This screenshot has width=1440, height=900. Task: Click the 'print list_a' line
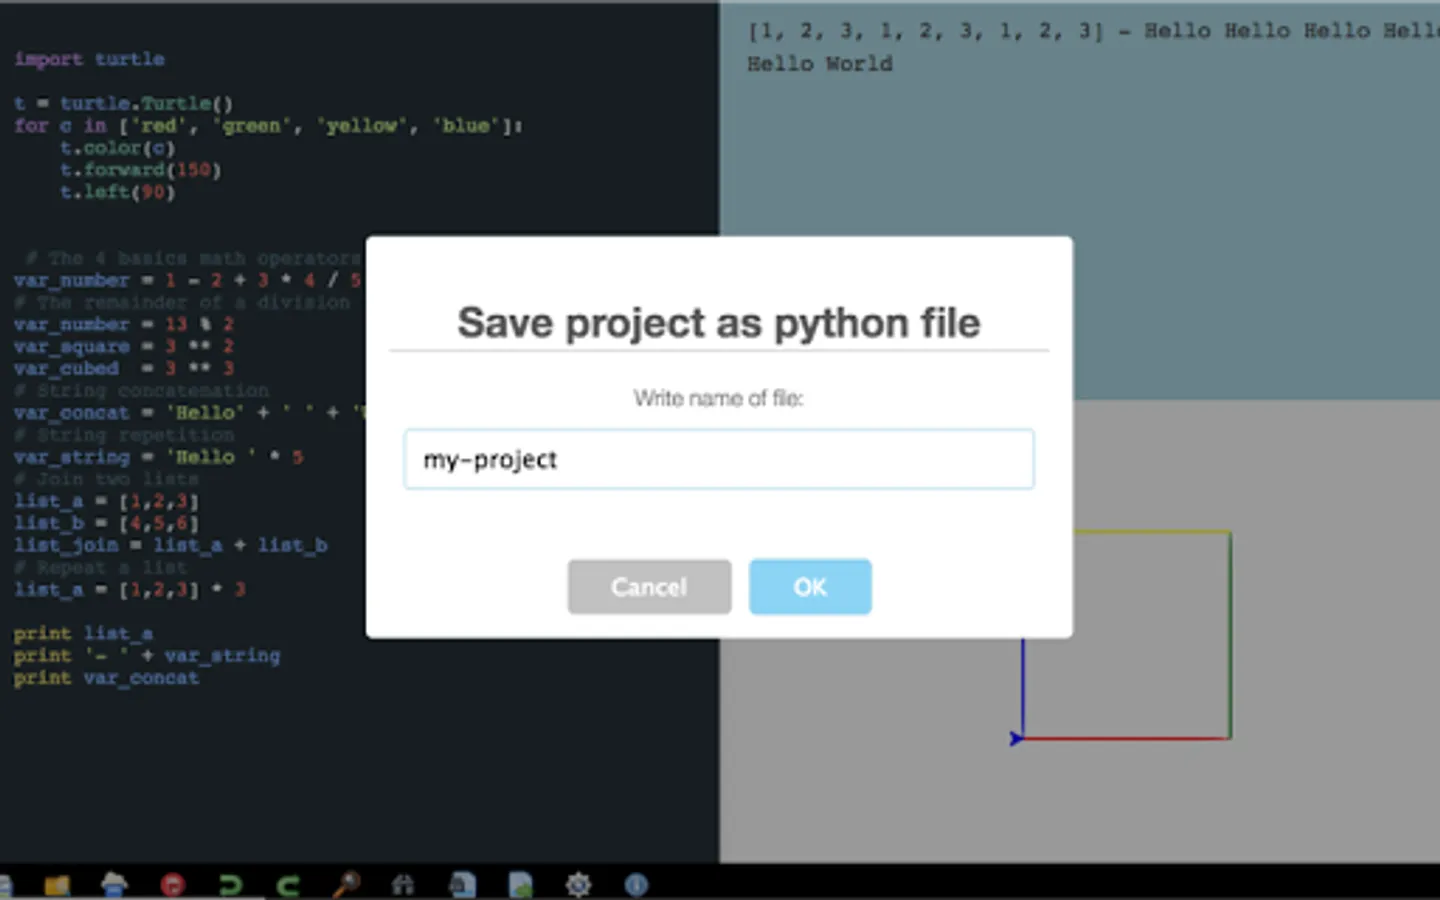click(x=84, y=633)
